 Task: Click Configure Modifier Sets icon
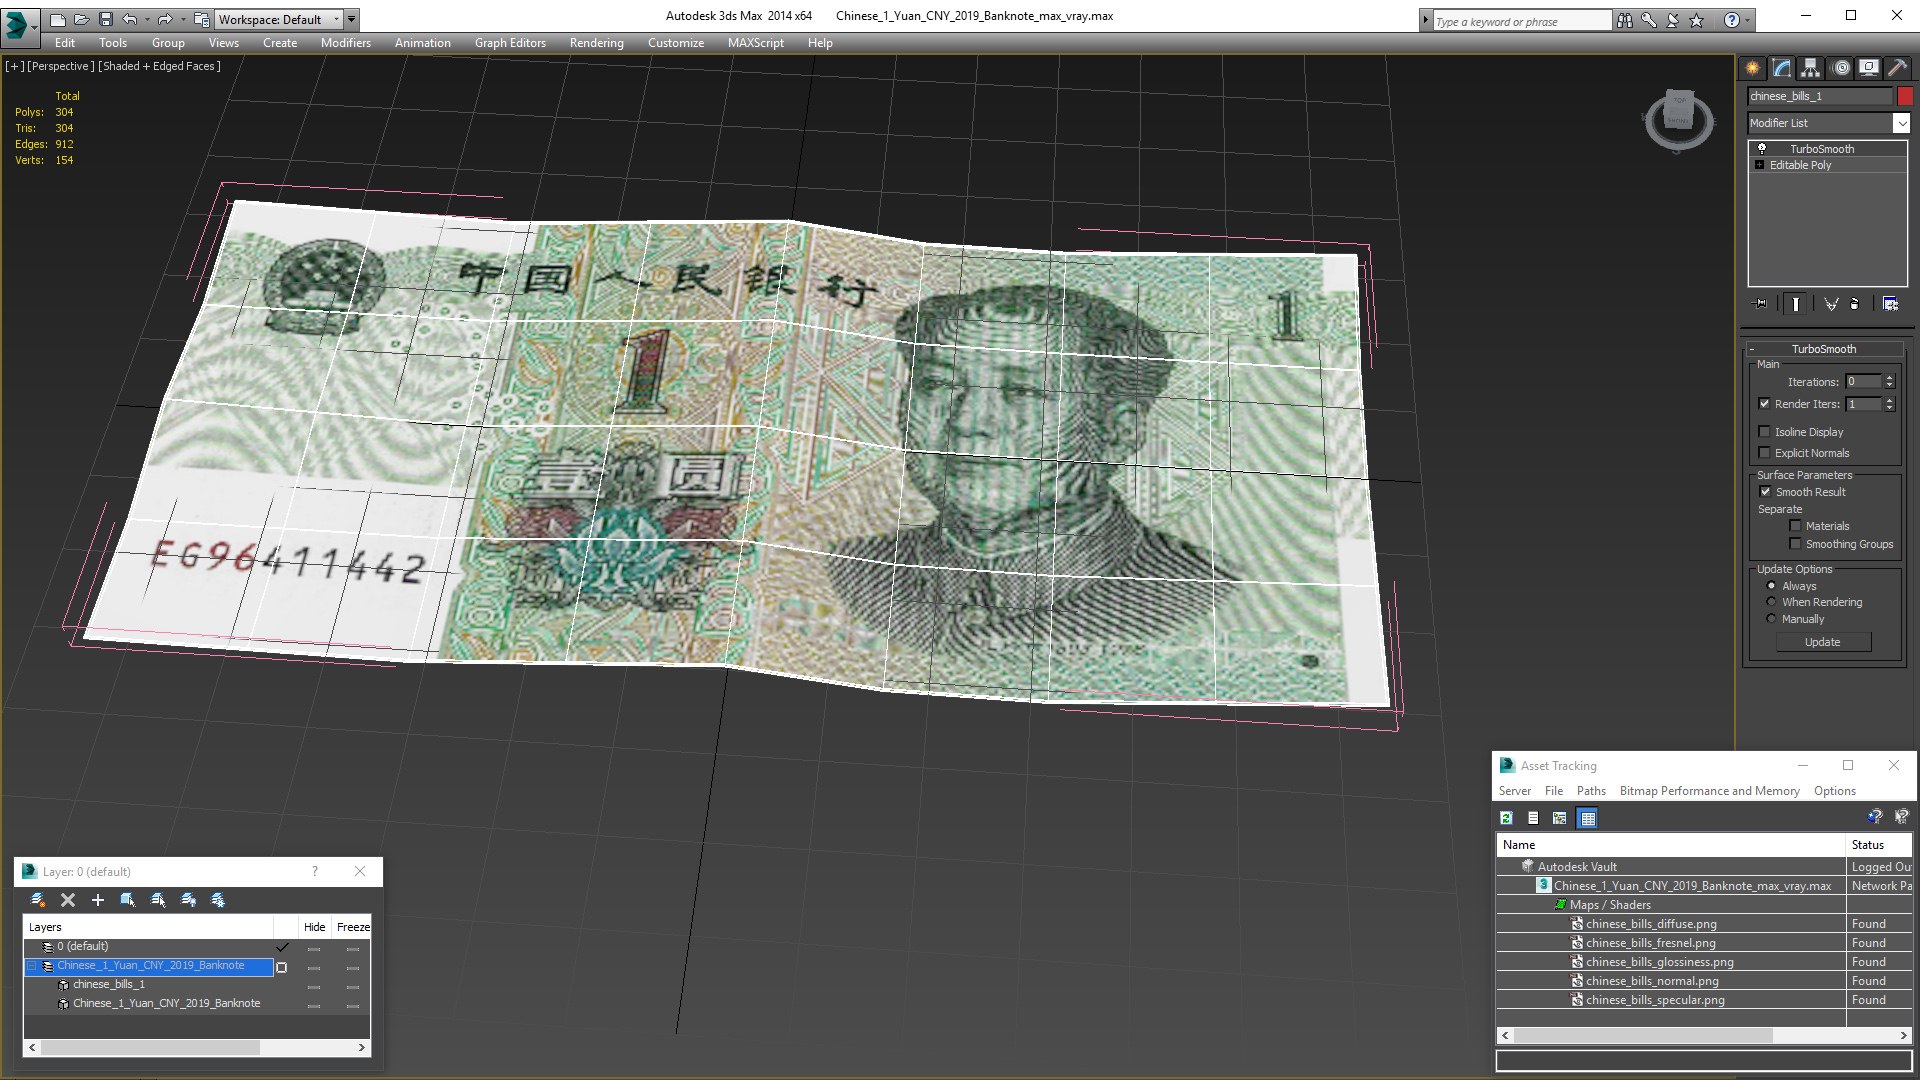[x=1890, y=304]
